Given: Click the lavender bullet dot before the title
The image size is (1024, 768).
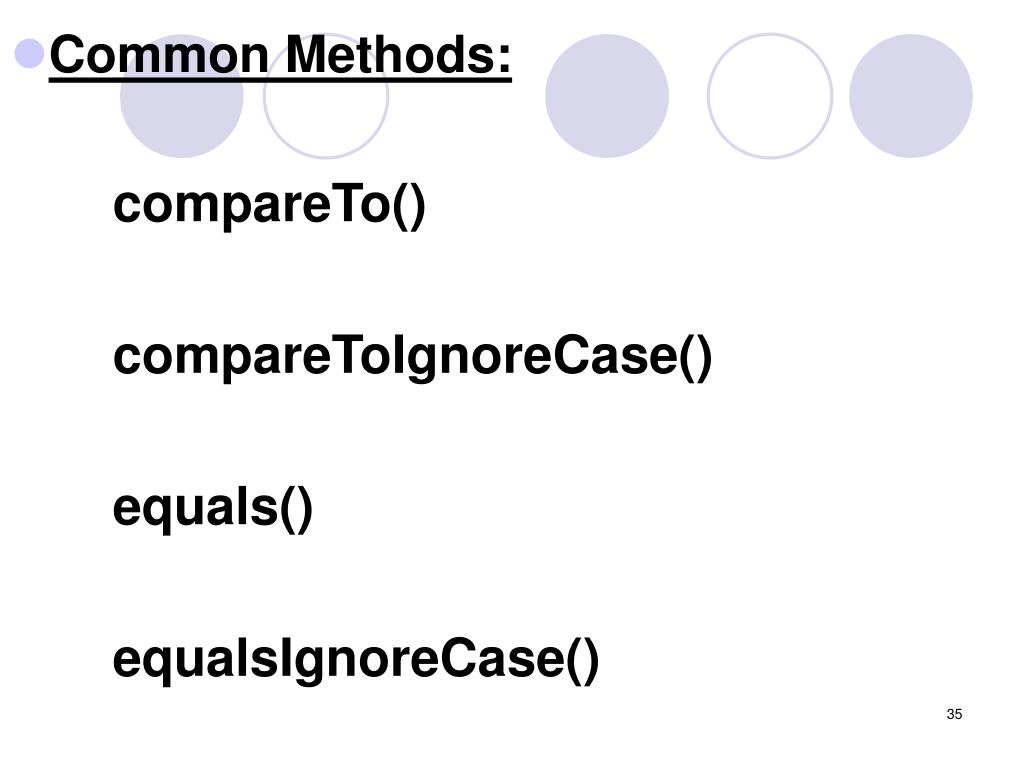Looking at the screenshot, I should coord(29,54).
